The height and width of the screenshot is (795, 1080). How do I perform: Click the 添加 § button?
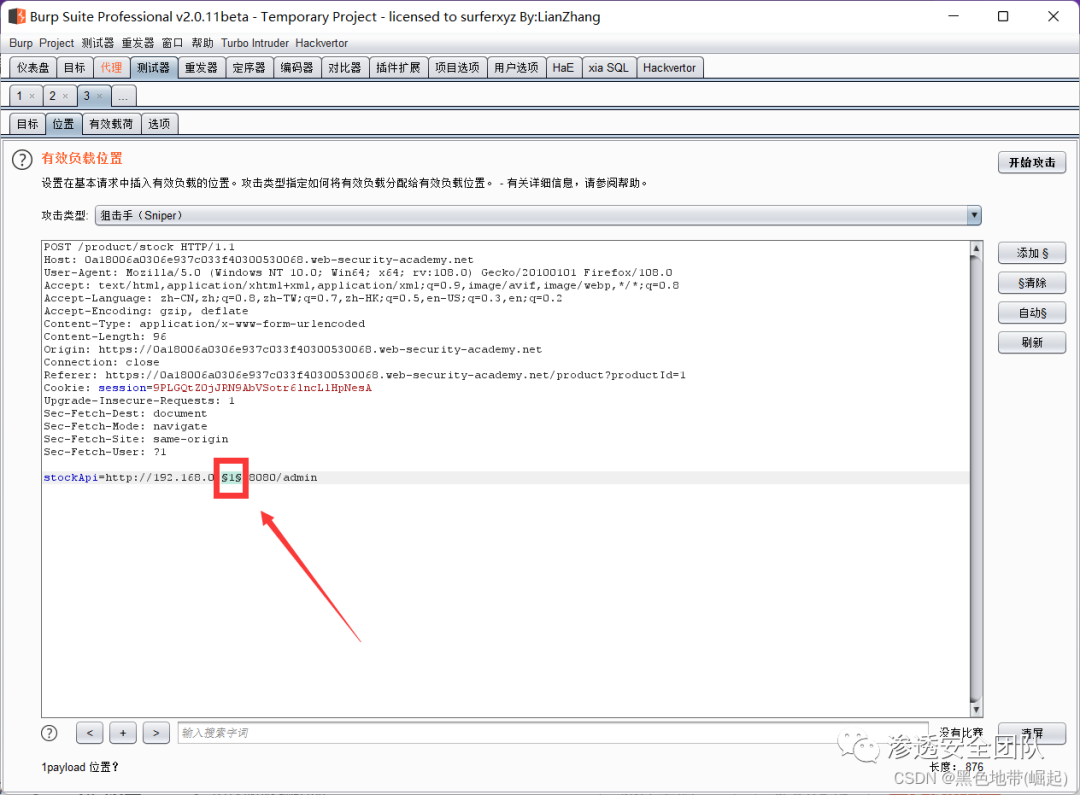(x=1032, y=253)
